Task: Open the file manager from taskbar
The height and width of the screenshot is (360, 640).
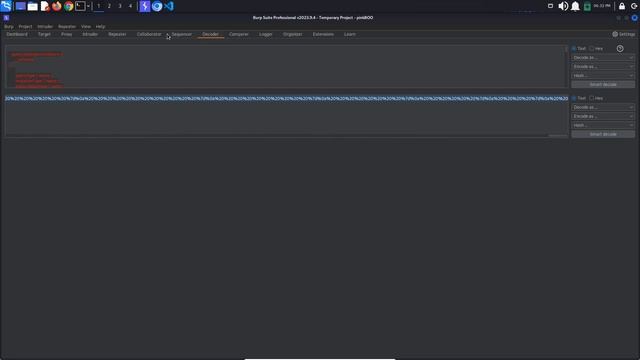Action: point(33,6)
